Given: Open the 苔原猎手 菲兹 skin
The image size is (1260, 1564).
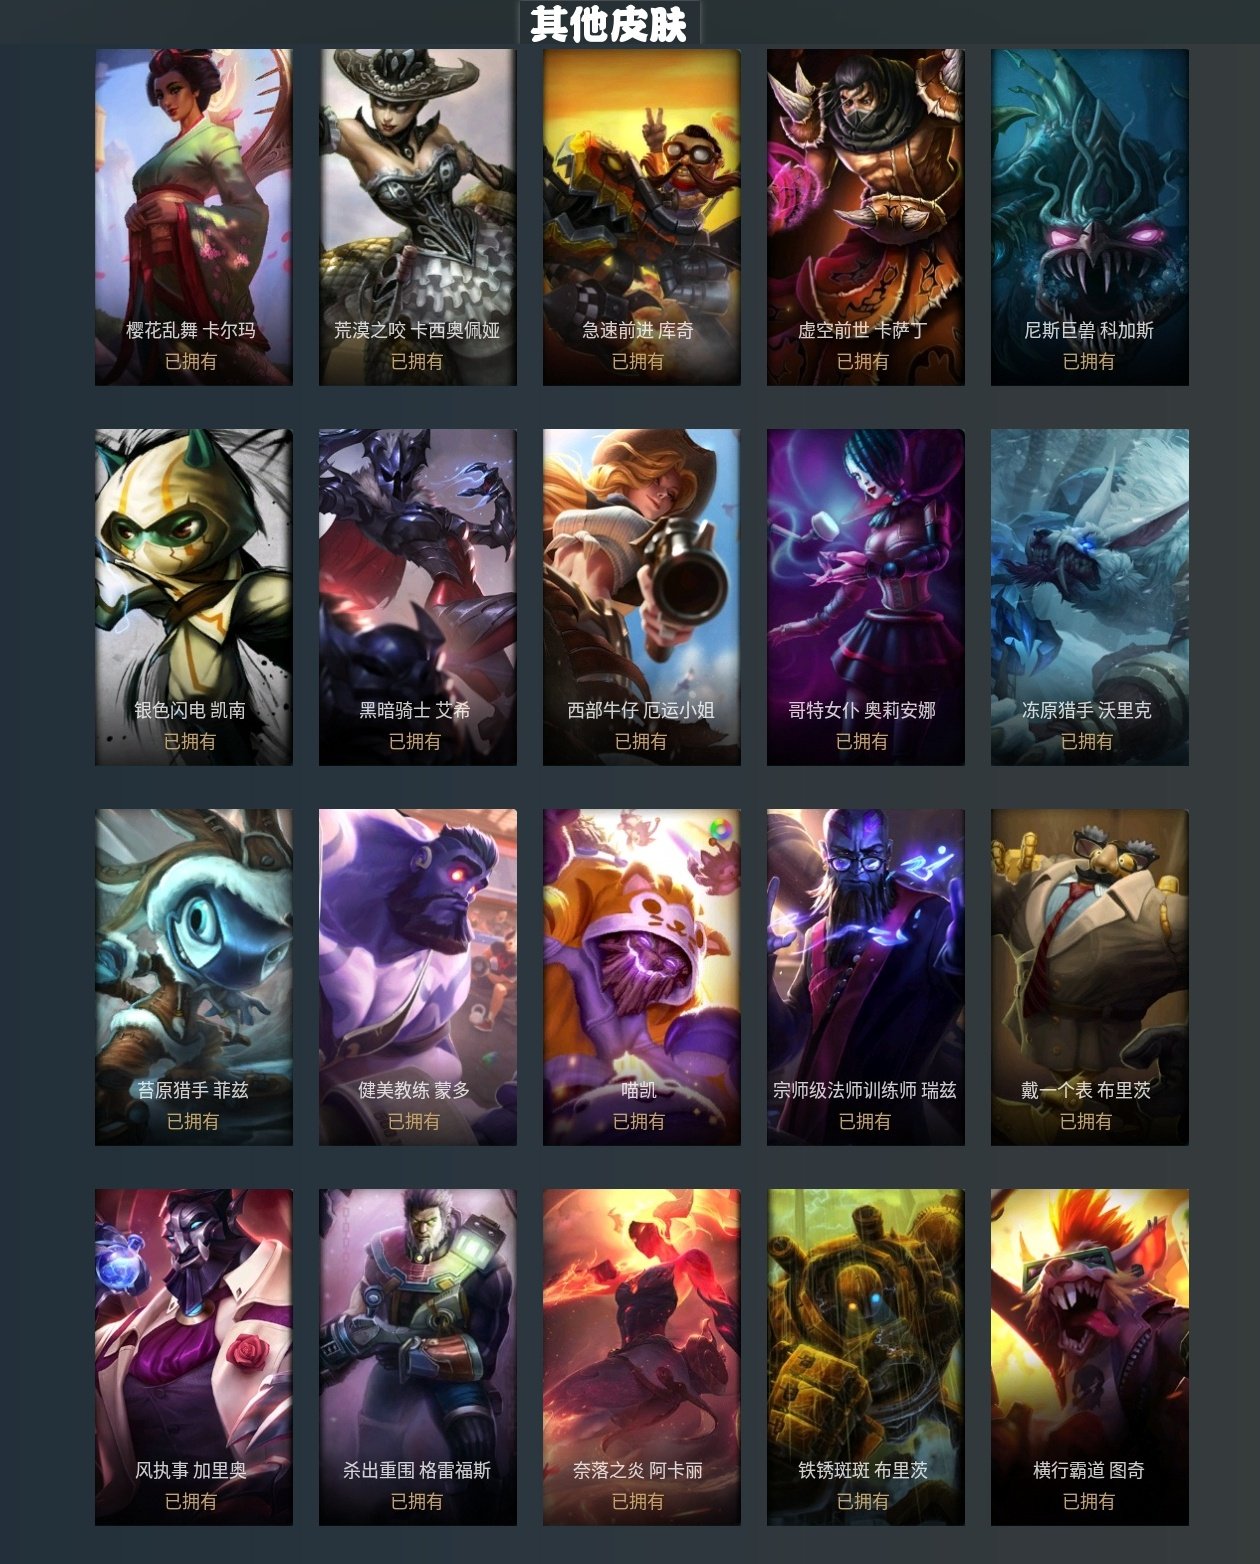Looking at the screenshot, I should pos(194,977).
